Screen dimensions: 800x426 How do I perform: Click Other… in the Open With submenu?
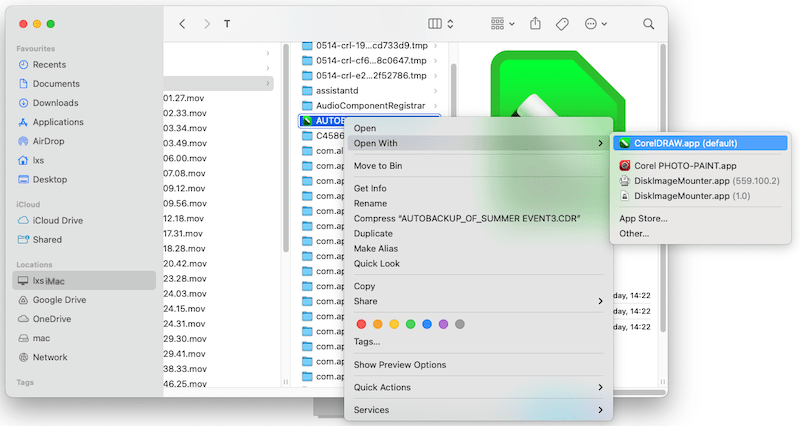pyautogui.click(x=634, y=233)
